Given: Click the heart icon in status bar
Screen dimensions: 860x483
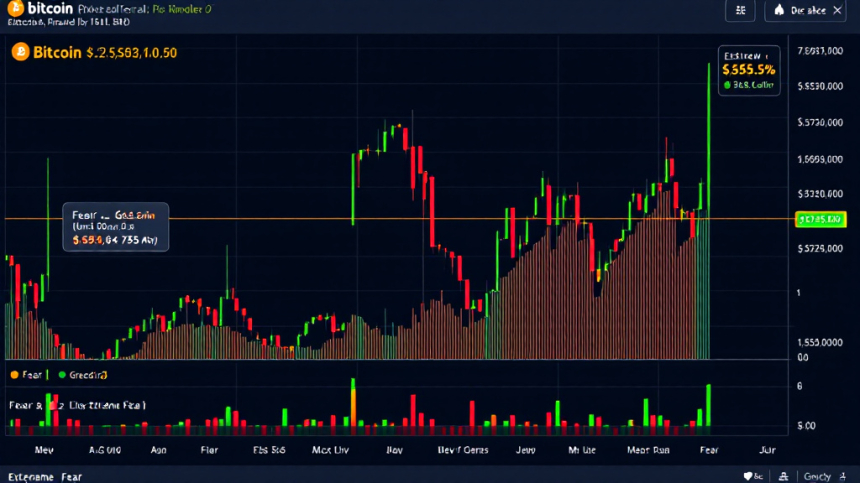Looking at the screenshot, I should pyautogui.click(x=748, y=476).
